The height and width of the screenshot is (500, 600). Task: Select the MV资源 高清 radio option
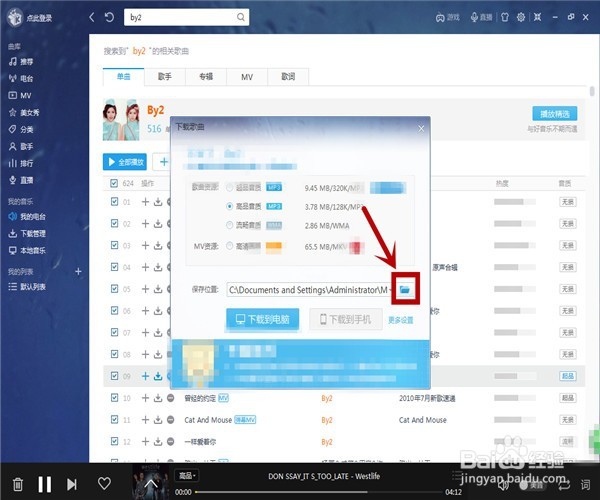(x=230, y=246)
